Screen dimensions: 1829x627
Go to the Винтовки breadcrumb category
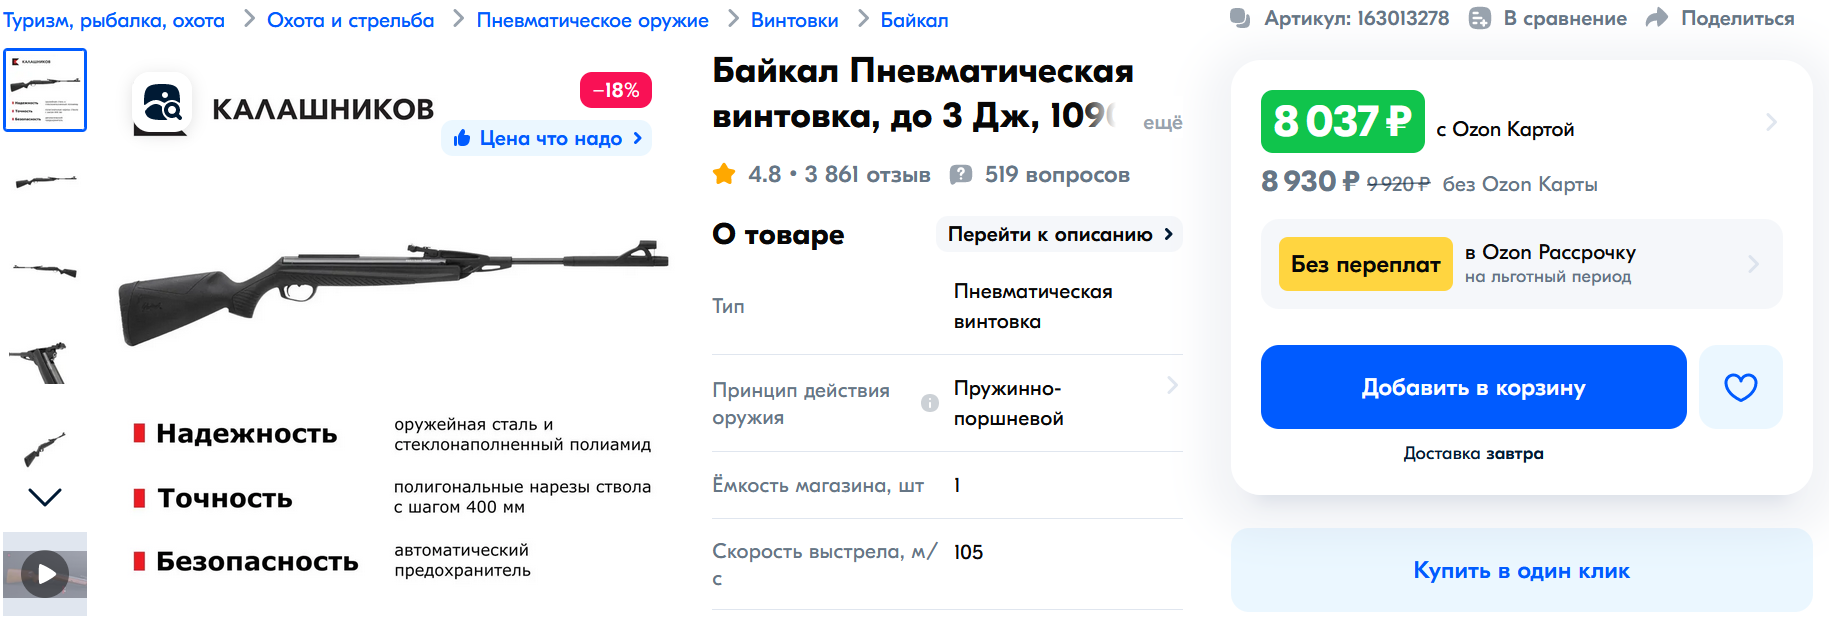pyautogui.click(x=794, y=20)
